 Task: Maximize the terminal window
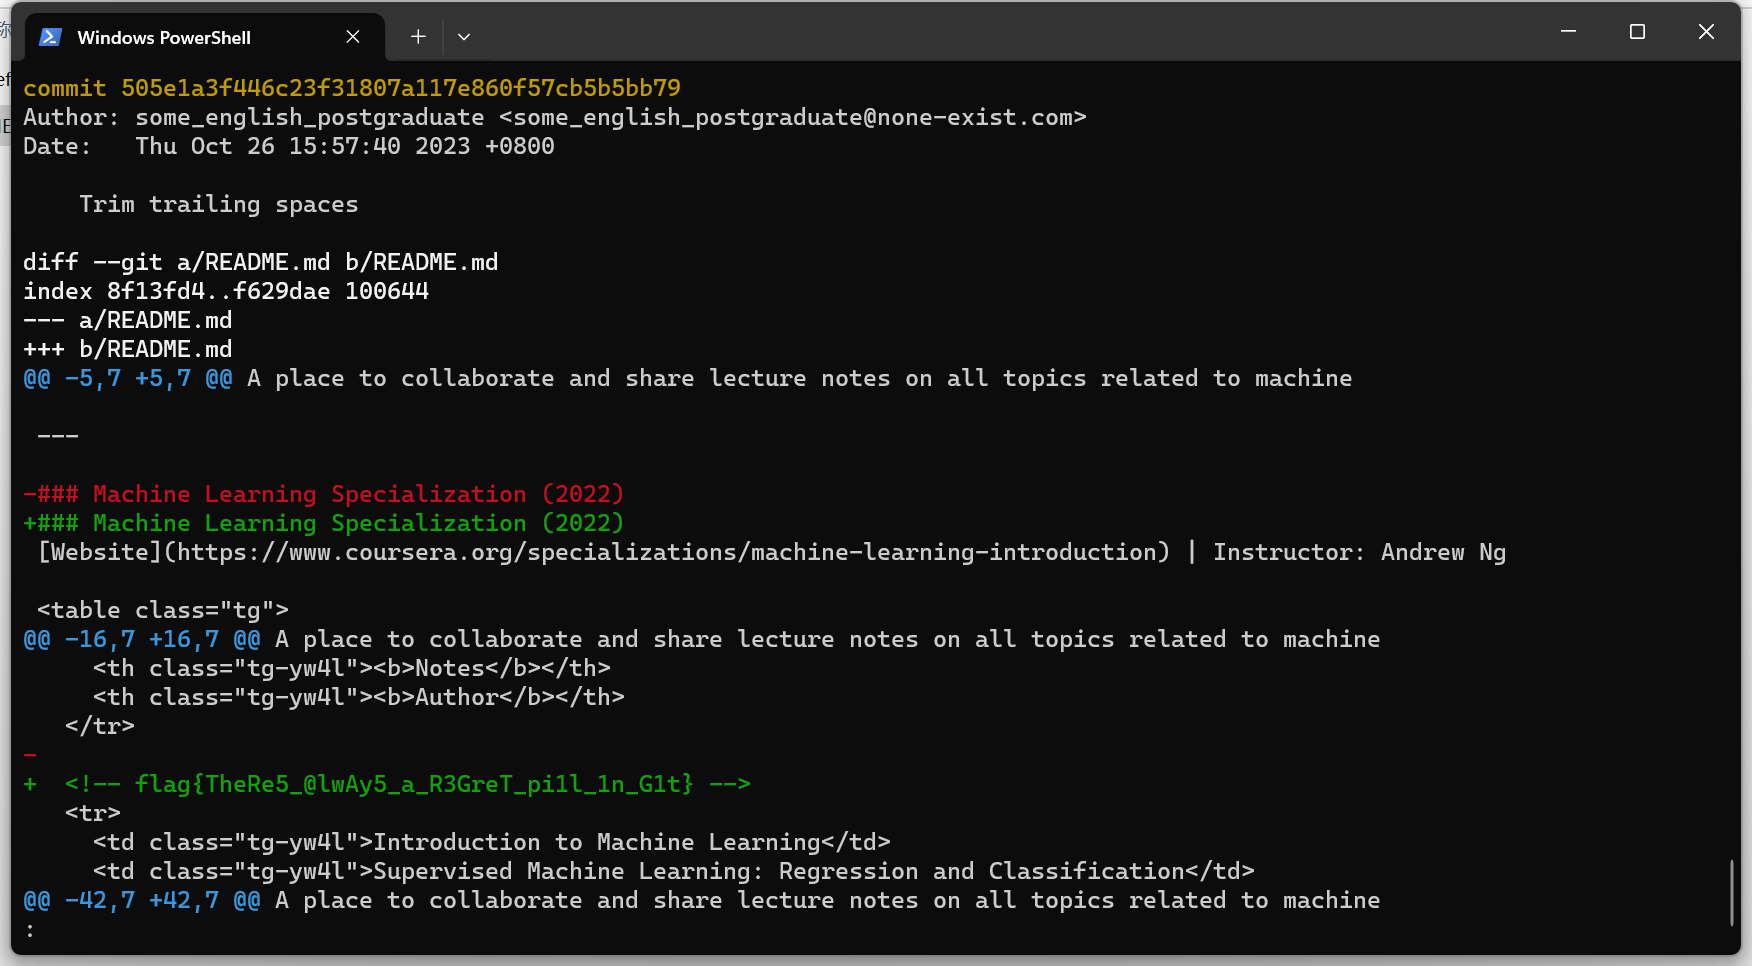click(x=1637, y=32)
